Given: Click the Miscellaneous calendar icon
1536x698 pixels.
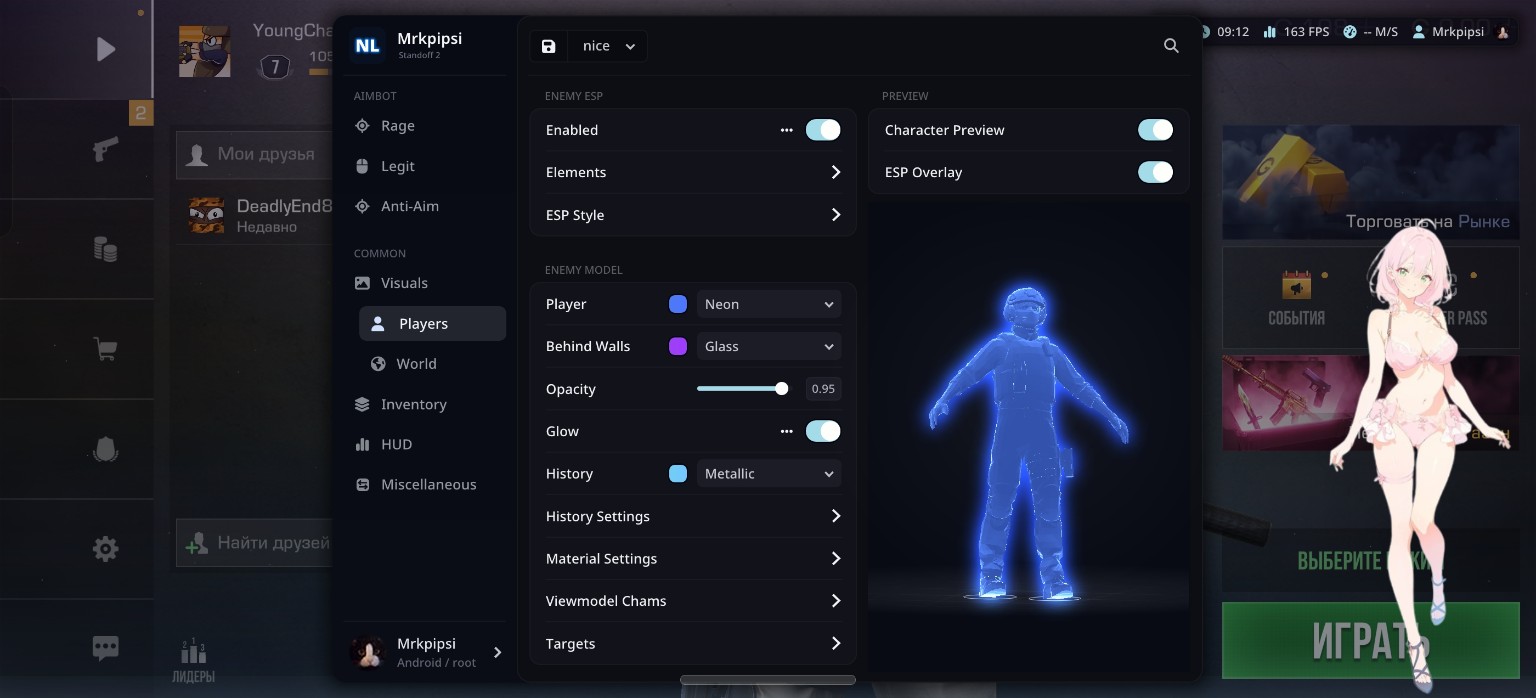Looking at the screenshot, I should [362, 484].
